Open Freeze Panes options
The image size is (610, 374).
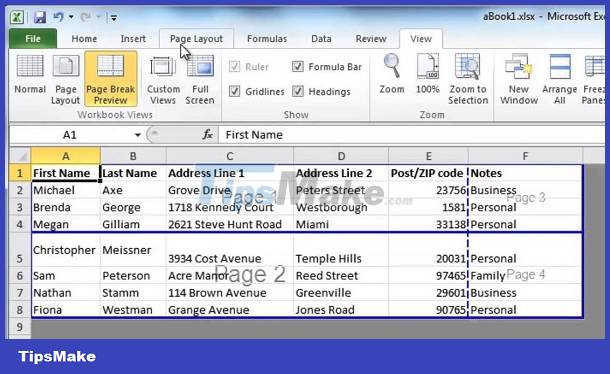(593, 79)
